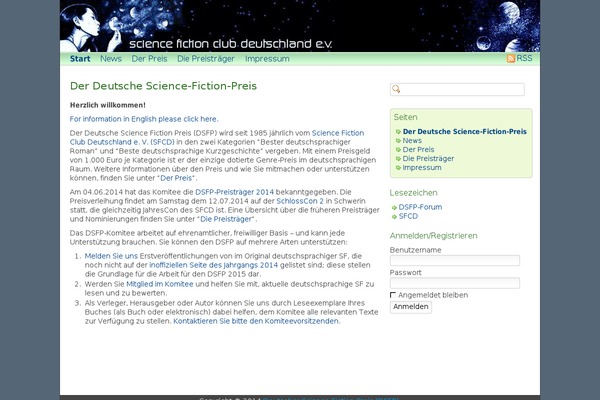
Task: Open the Die Preisträger navigation tab
Action: pos(206,59)
